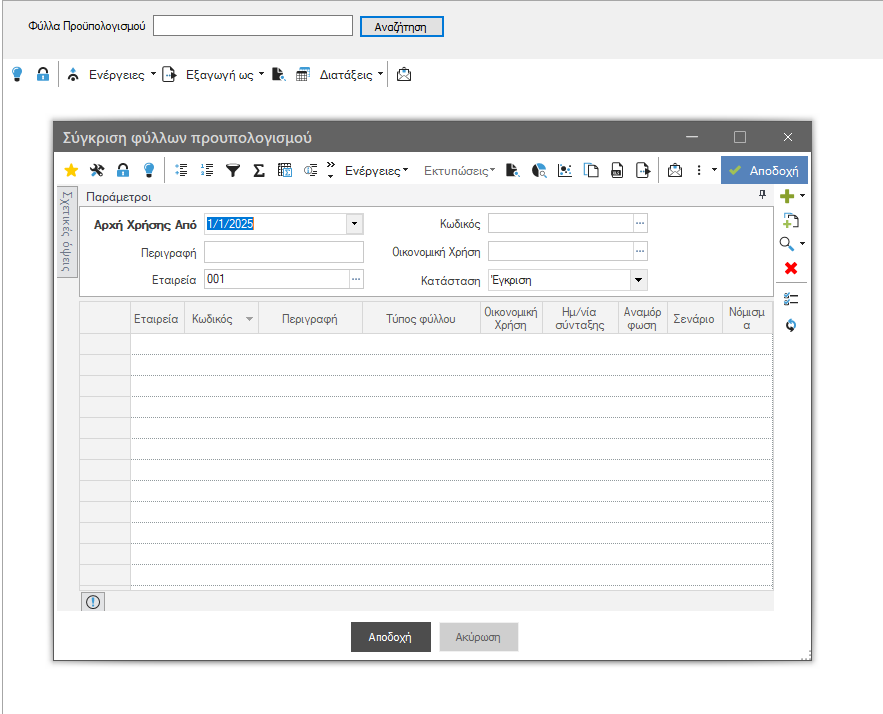
Task: Open the Σχετικές όψεις side tab
Action: point(67,232)
